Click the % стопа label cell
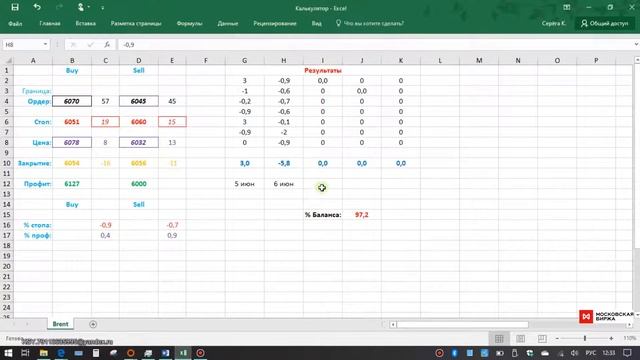 coord(33,225)
